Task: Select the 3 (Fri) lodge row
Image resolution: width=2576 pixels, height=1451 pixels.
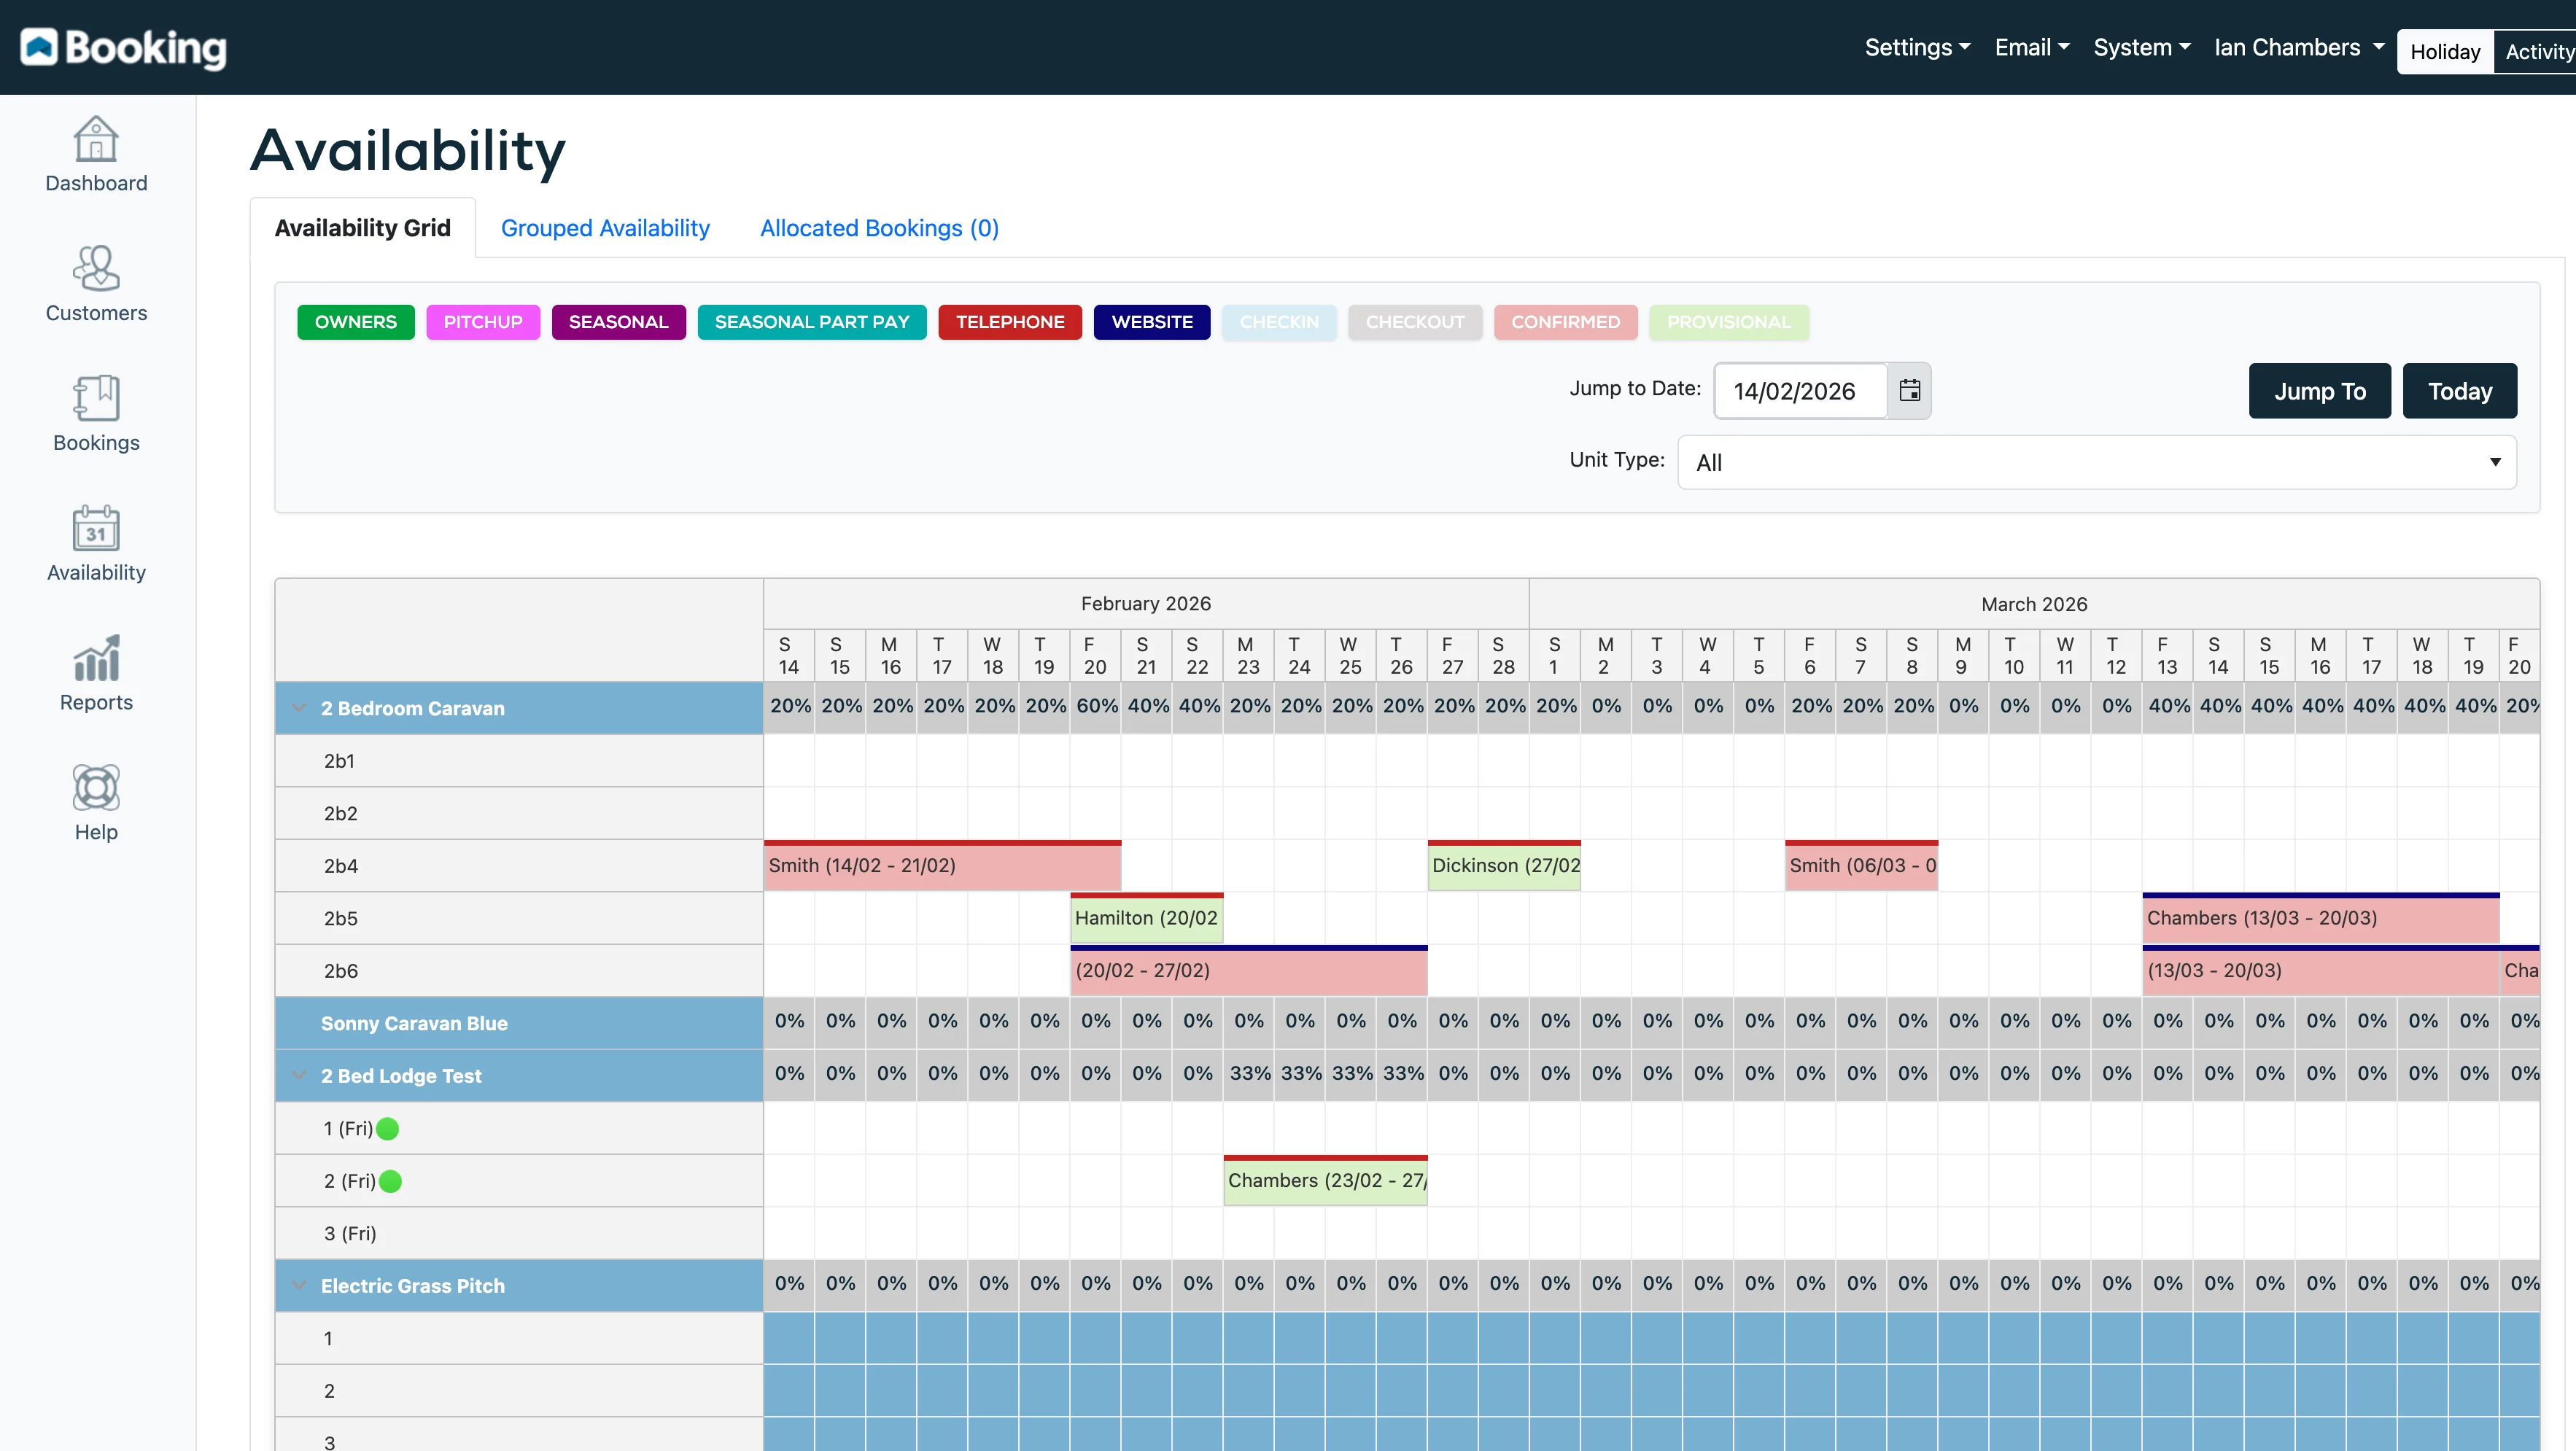Action: tap(519, 1233)
